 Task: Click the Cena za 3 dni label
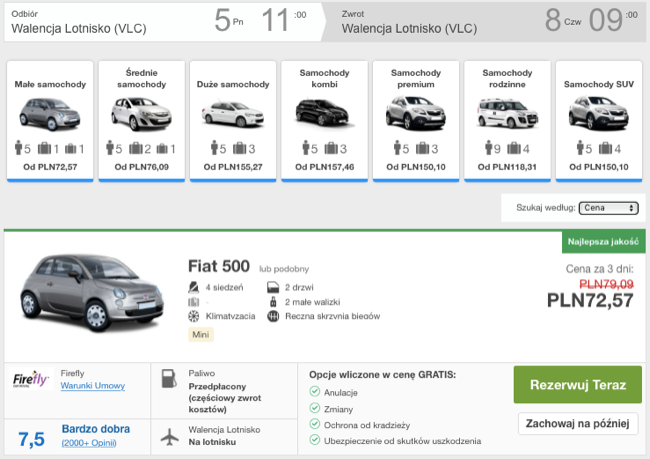[599, 269]
